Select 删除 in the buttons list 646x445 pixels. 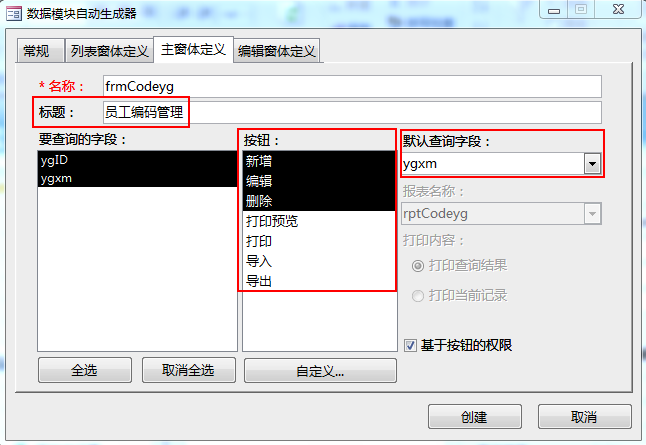tap(319, 201)
